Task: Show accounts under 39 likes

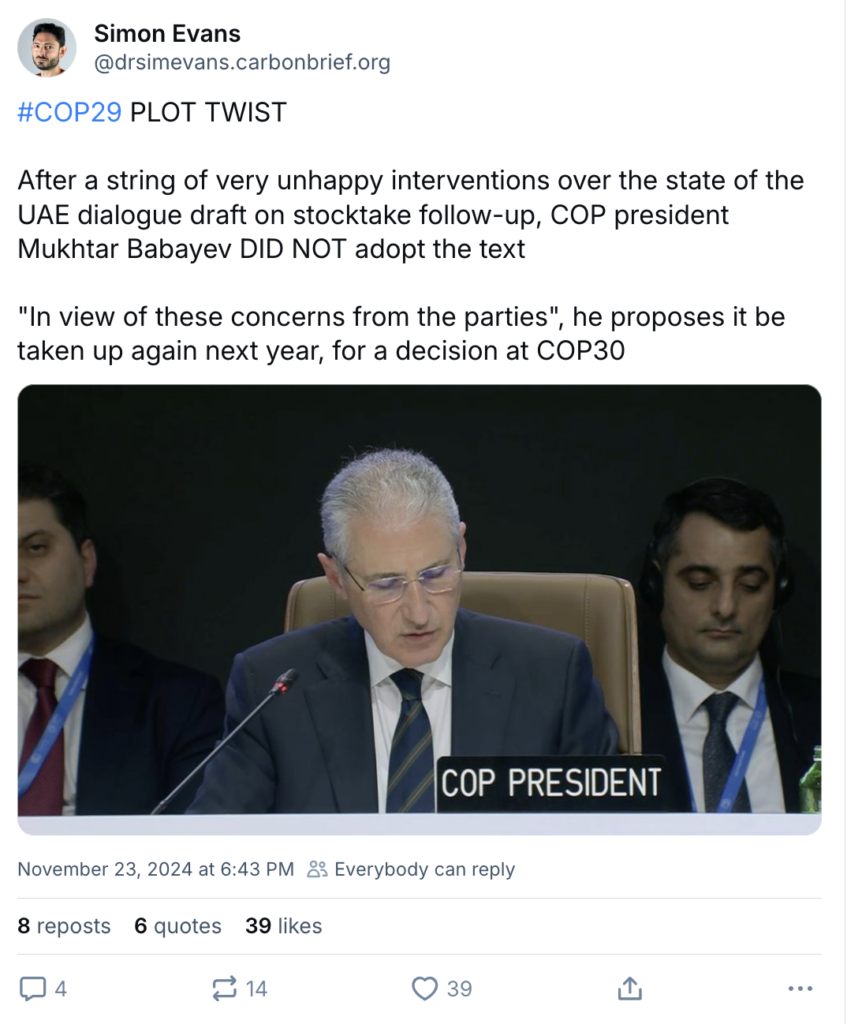Action: (283, 926)
